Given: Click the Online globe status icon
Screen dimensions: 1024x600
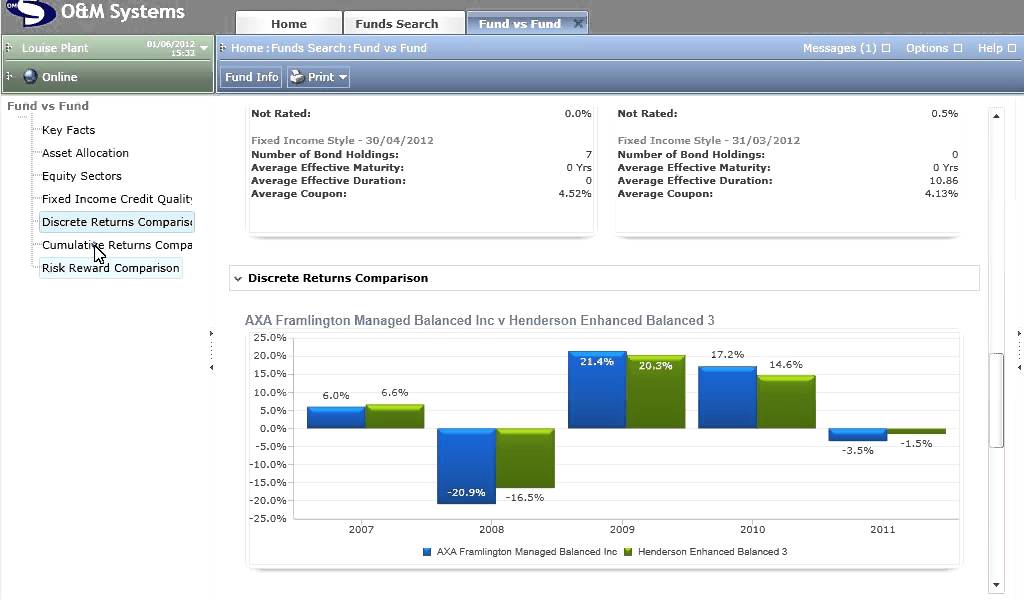Looking at the screenshot, I should pos(30,76).
